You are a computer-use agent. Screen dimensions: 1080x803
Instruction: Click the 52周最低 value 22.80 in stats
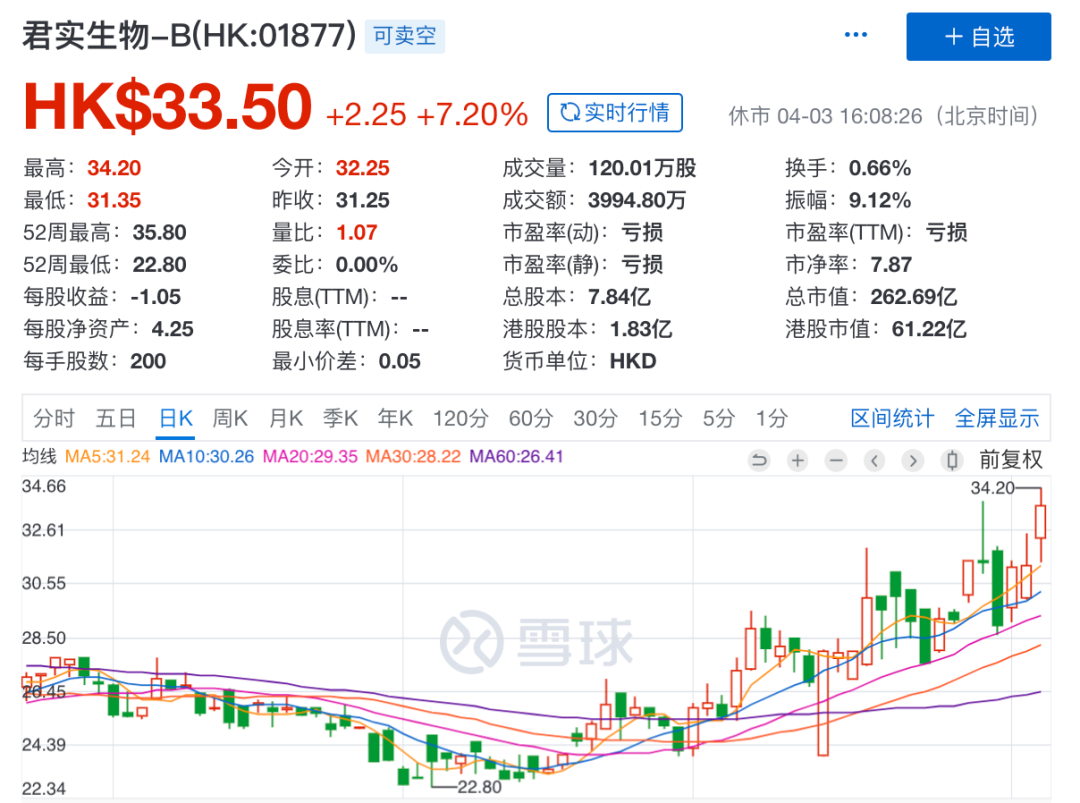point(159,265)
